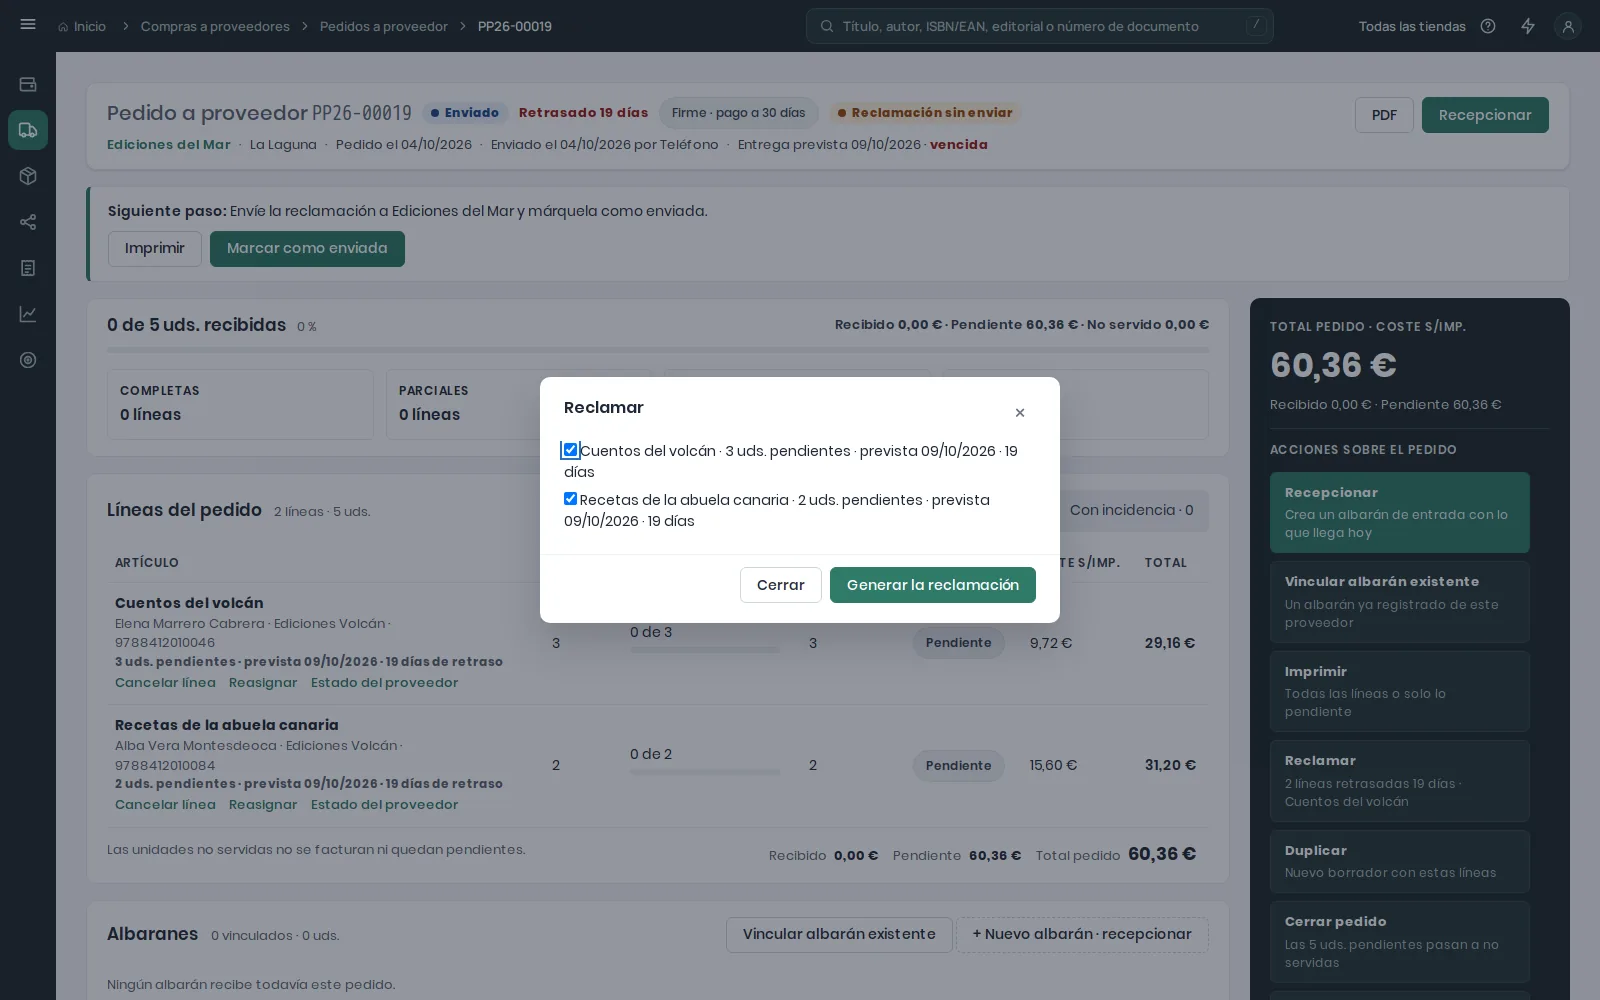Image resolution: width=1600 pixels, height=1000 pixels.
Task: Click the share network sidebar icon
Action: click(28, 222)
